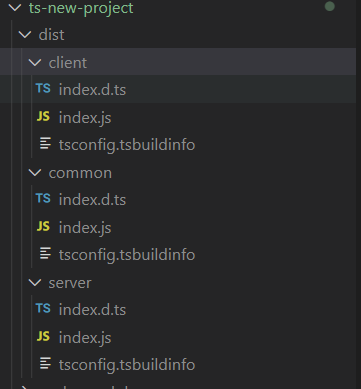Click file icon of client tsconfig.tsbuildinfo
The image size is (361, 389).
tap(45, 144)
